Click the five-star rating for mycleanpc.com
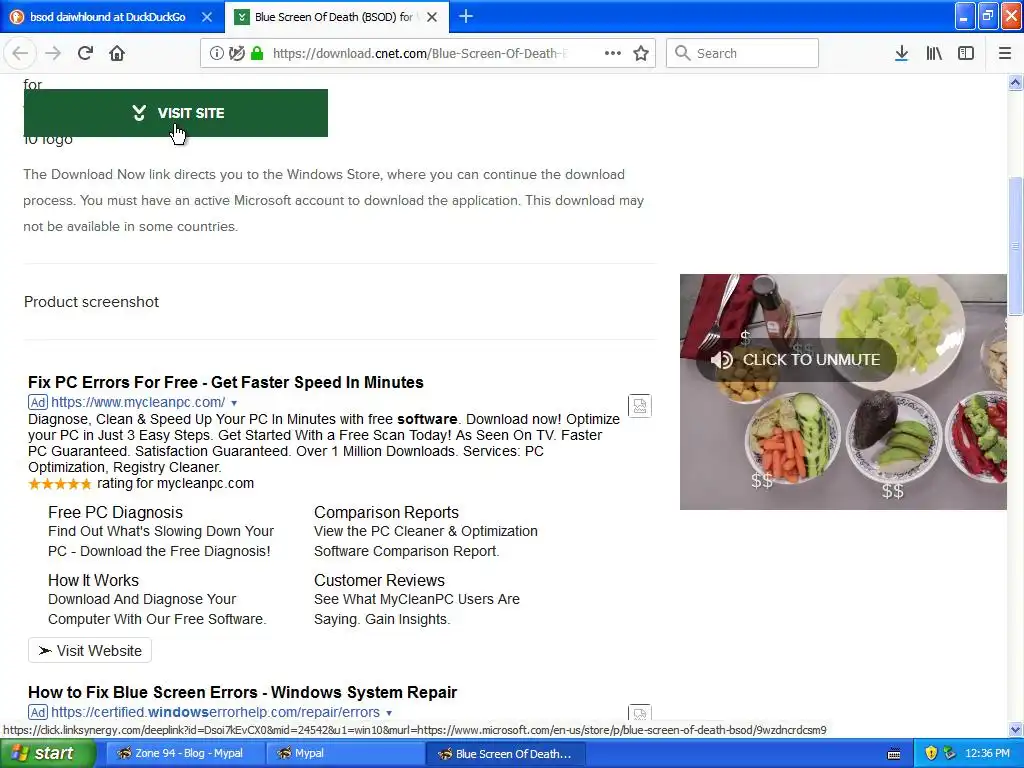Viewport: 1024px width, 768px height. click(x=59, y=484)
